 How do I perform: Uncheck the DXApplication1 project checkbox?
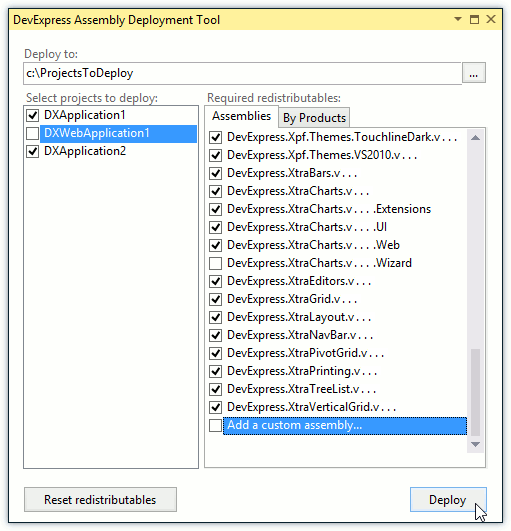pyautogui.click(x=33, y=115)
